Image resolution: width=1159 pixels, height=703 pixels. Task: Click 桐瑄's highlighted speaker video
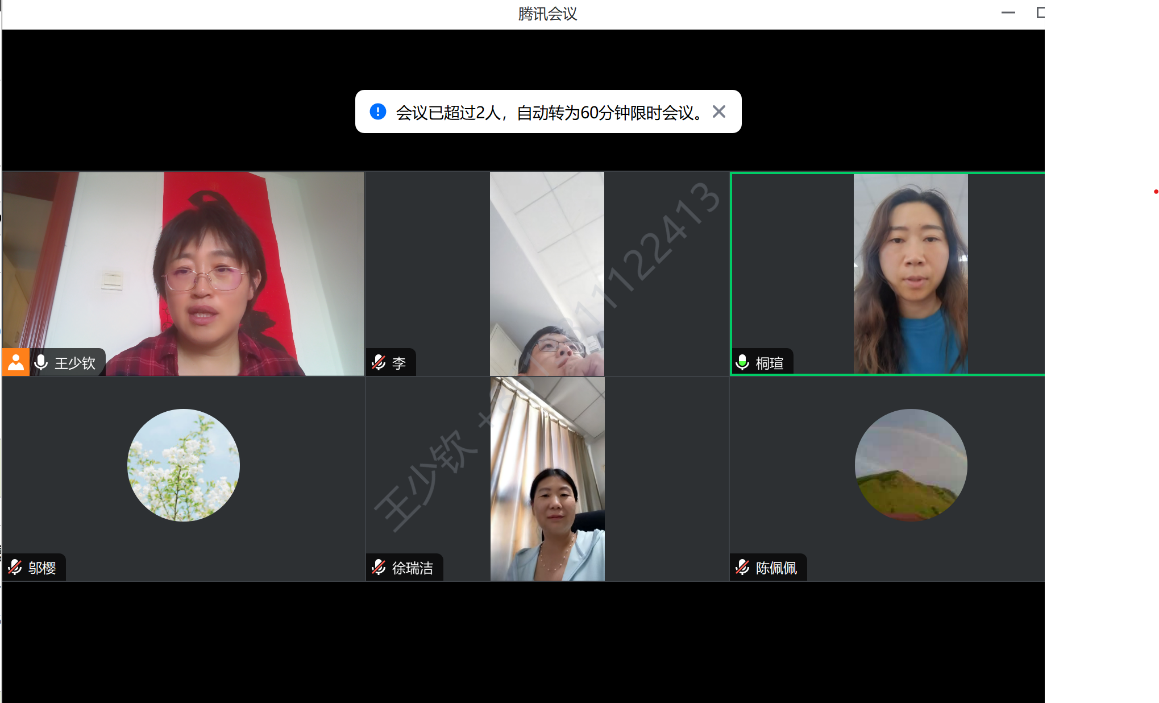click(910, 270)
